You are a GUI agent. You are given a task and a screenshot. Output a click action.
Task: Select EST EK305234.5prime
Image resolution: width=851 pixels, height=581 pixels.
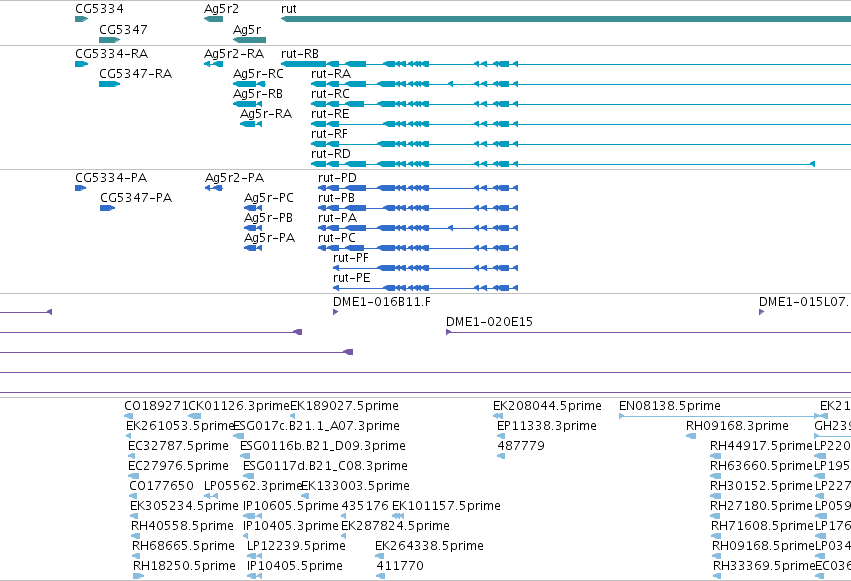[185, 507]
